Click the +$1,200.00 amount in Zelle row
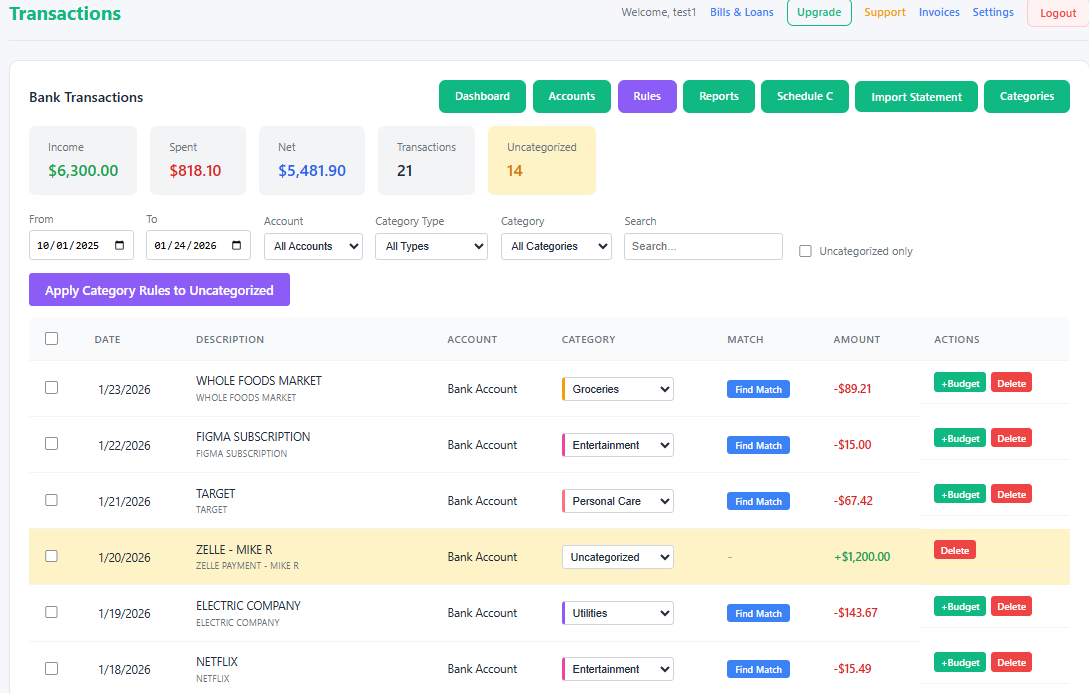1089x693 pixels. [x=862, y=557]
